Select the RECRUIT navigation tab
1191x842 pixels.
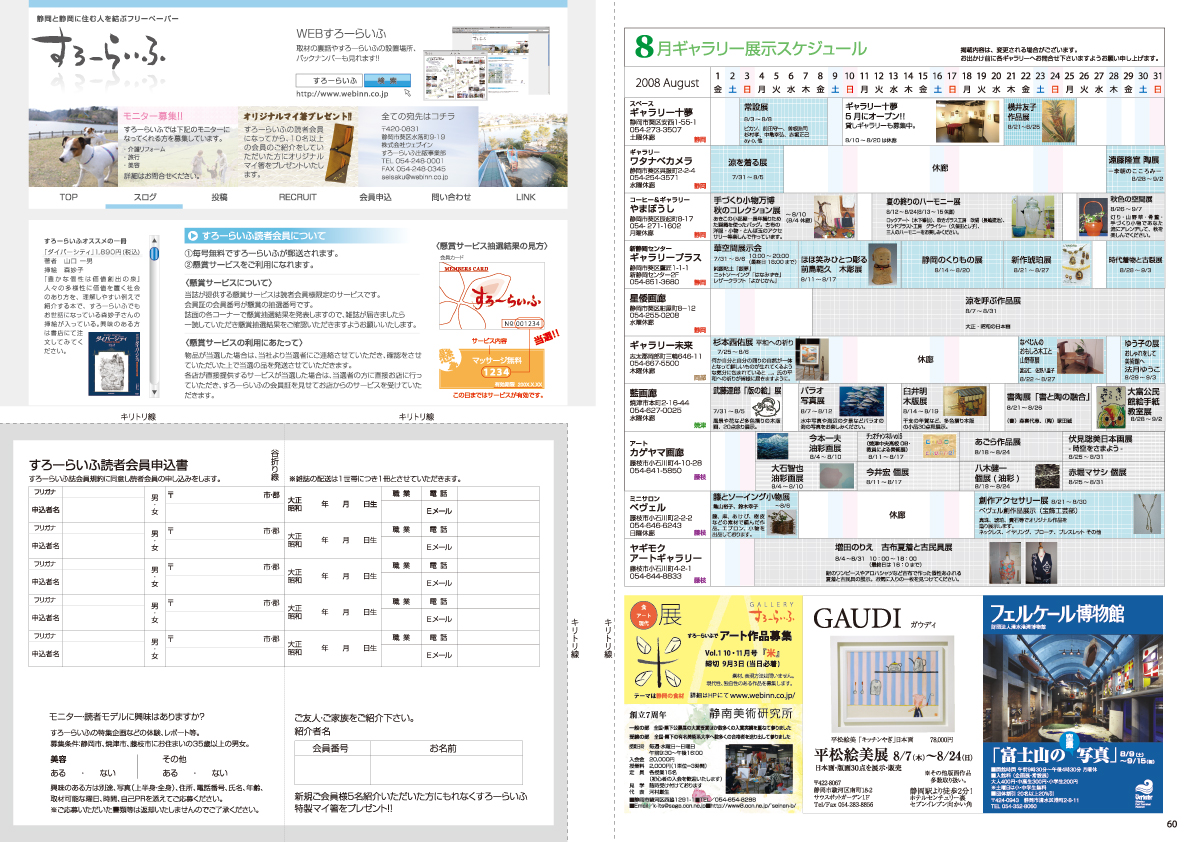(x=297, y=197)
